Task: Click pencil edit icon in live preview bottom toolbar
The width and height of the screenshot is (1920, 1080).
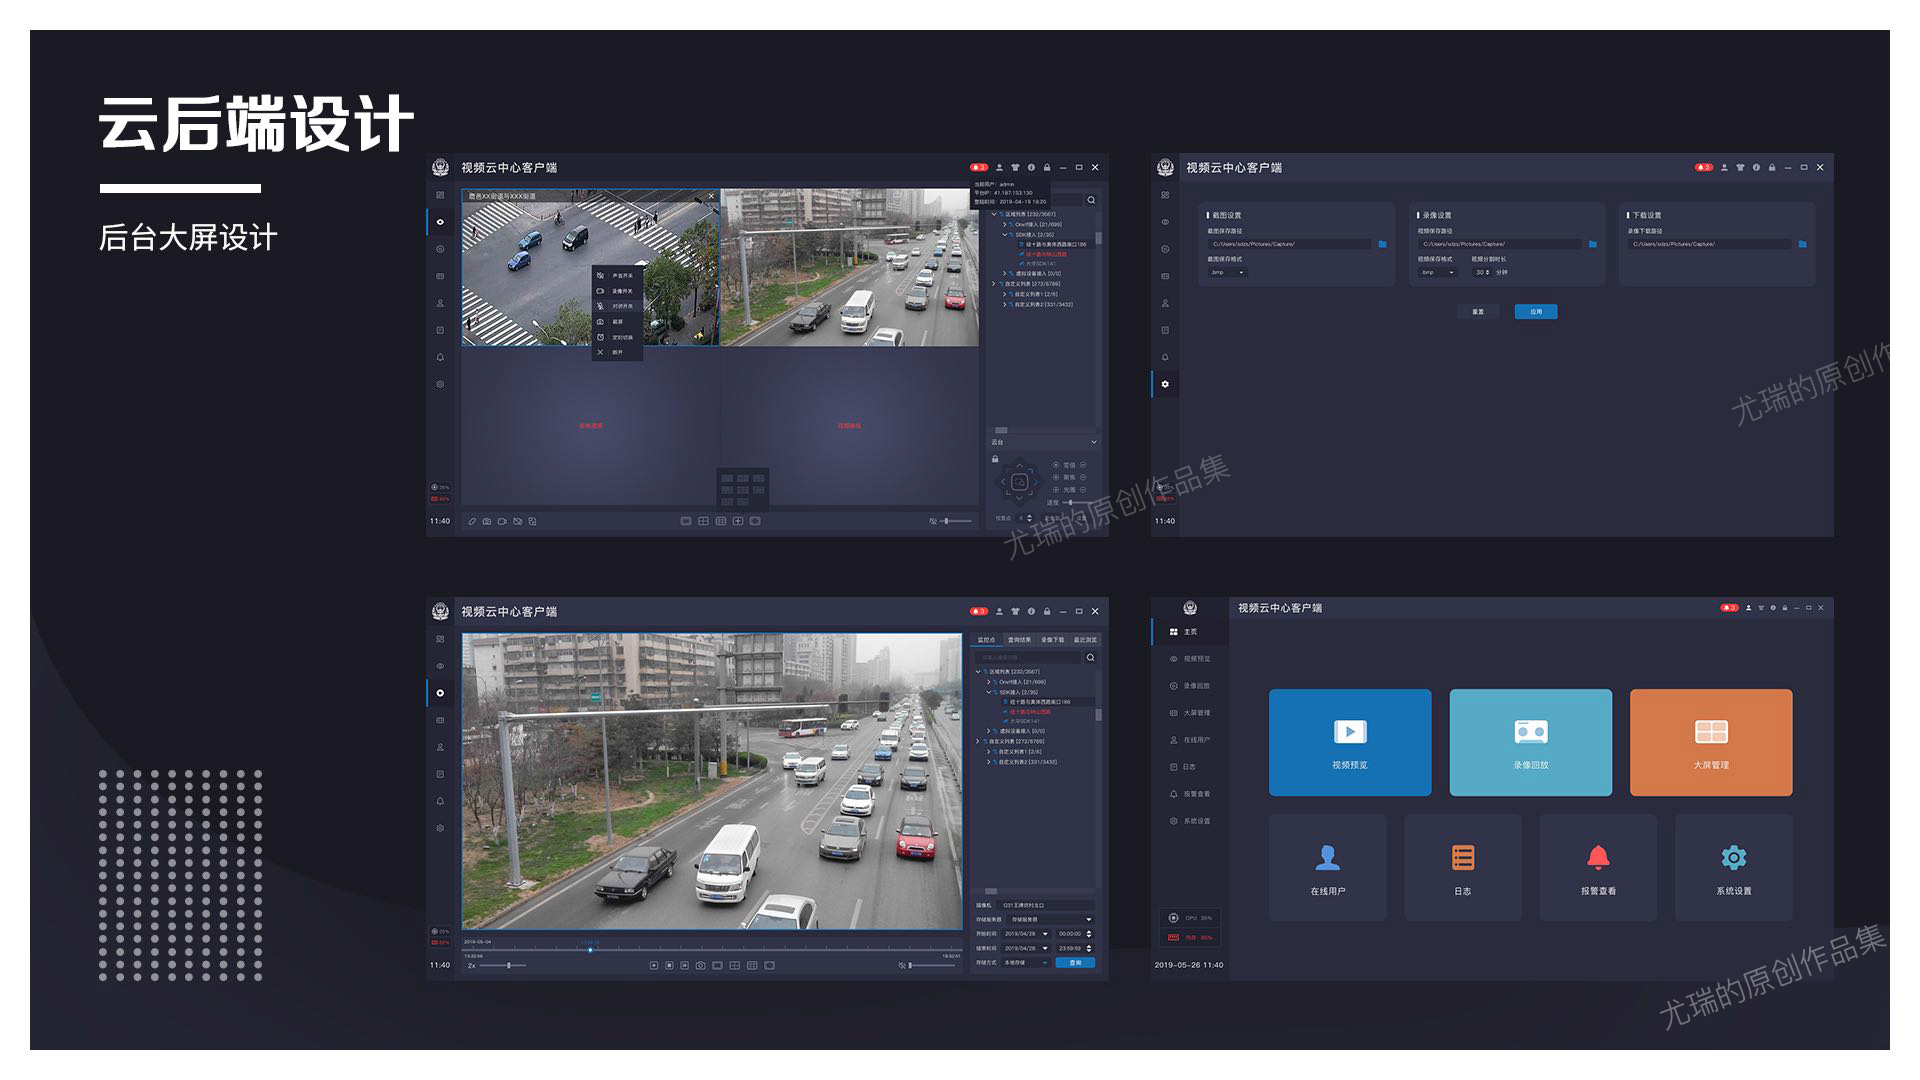Action: pyautogui.click(x=472, y=521)
